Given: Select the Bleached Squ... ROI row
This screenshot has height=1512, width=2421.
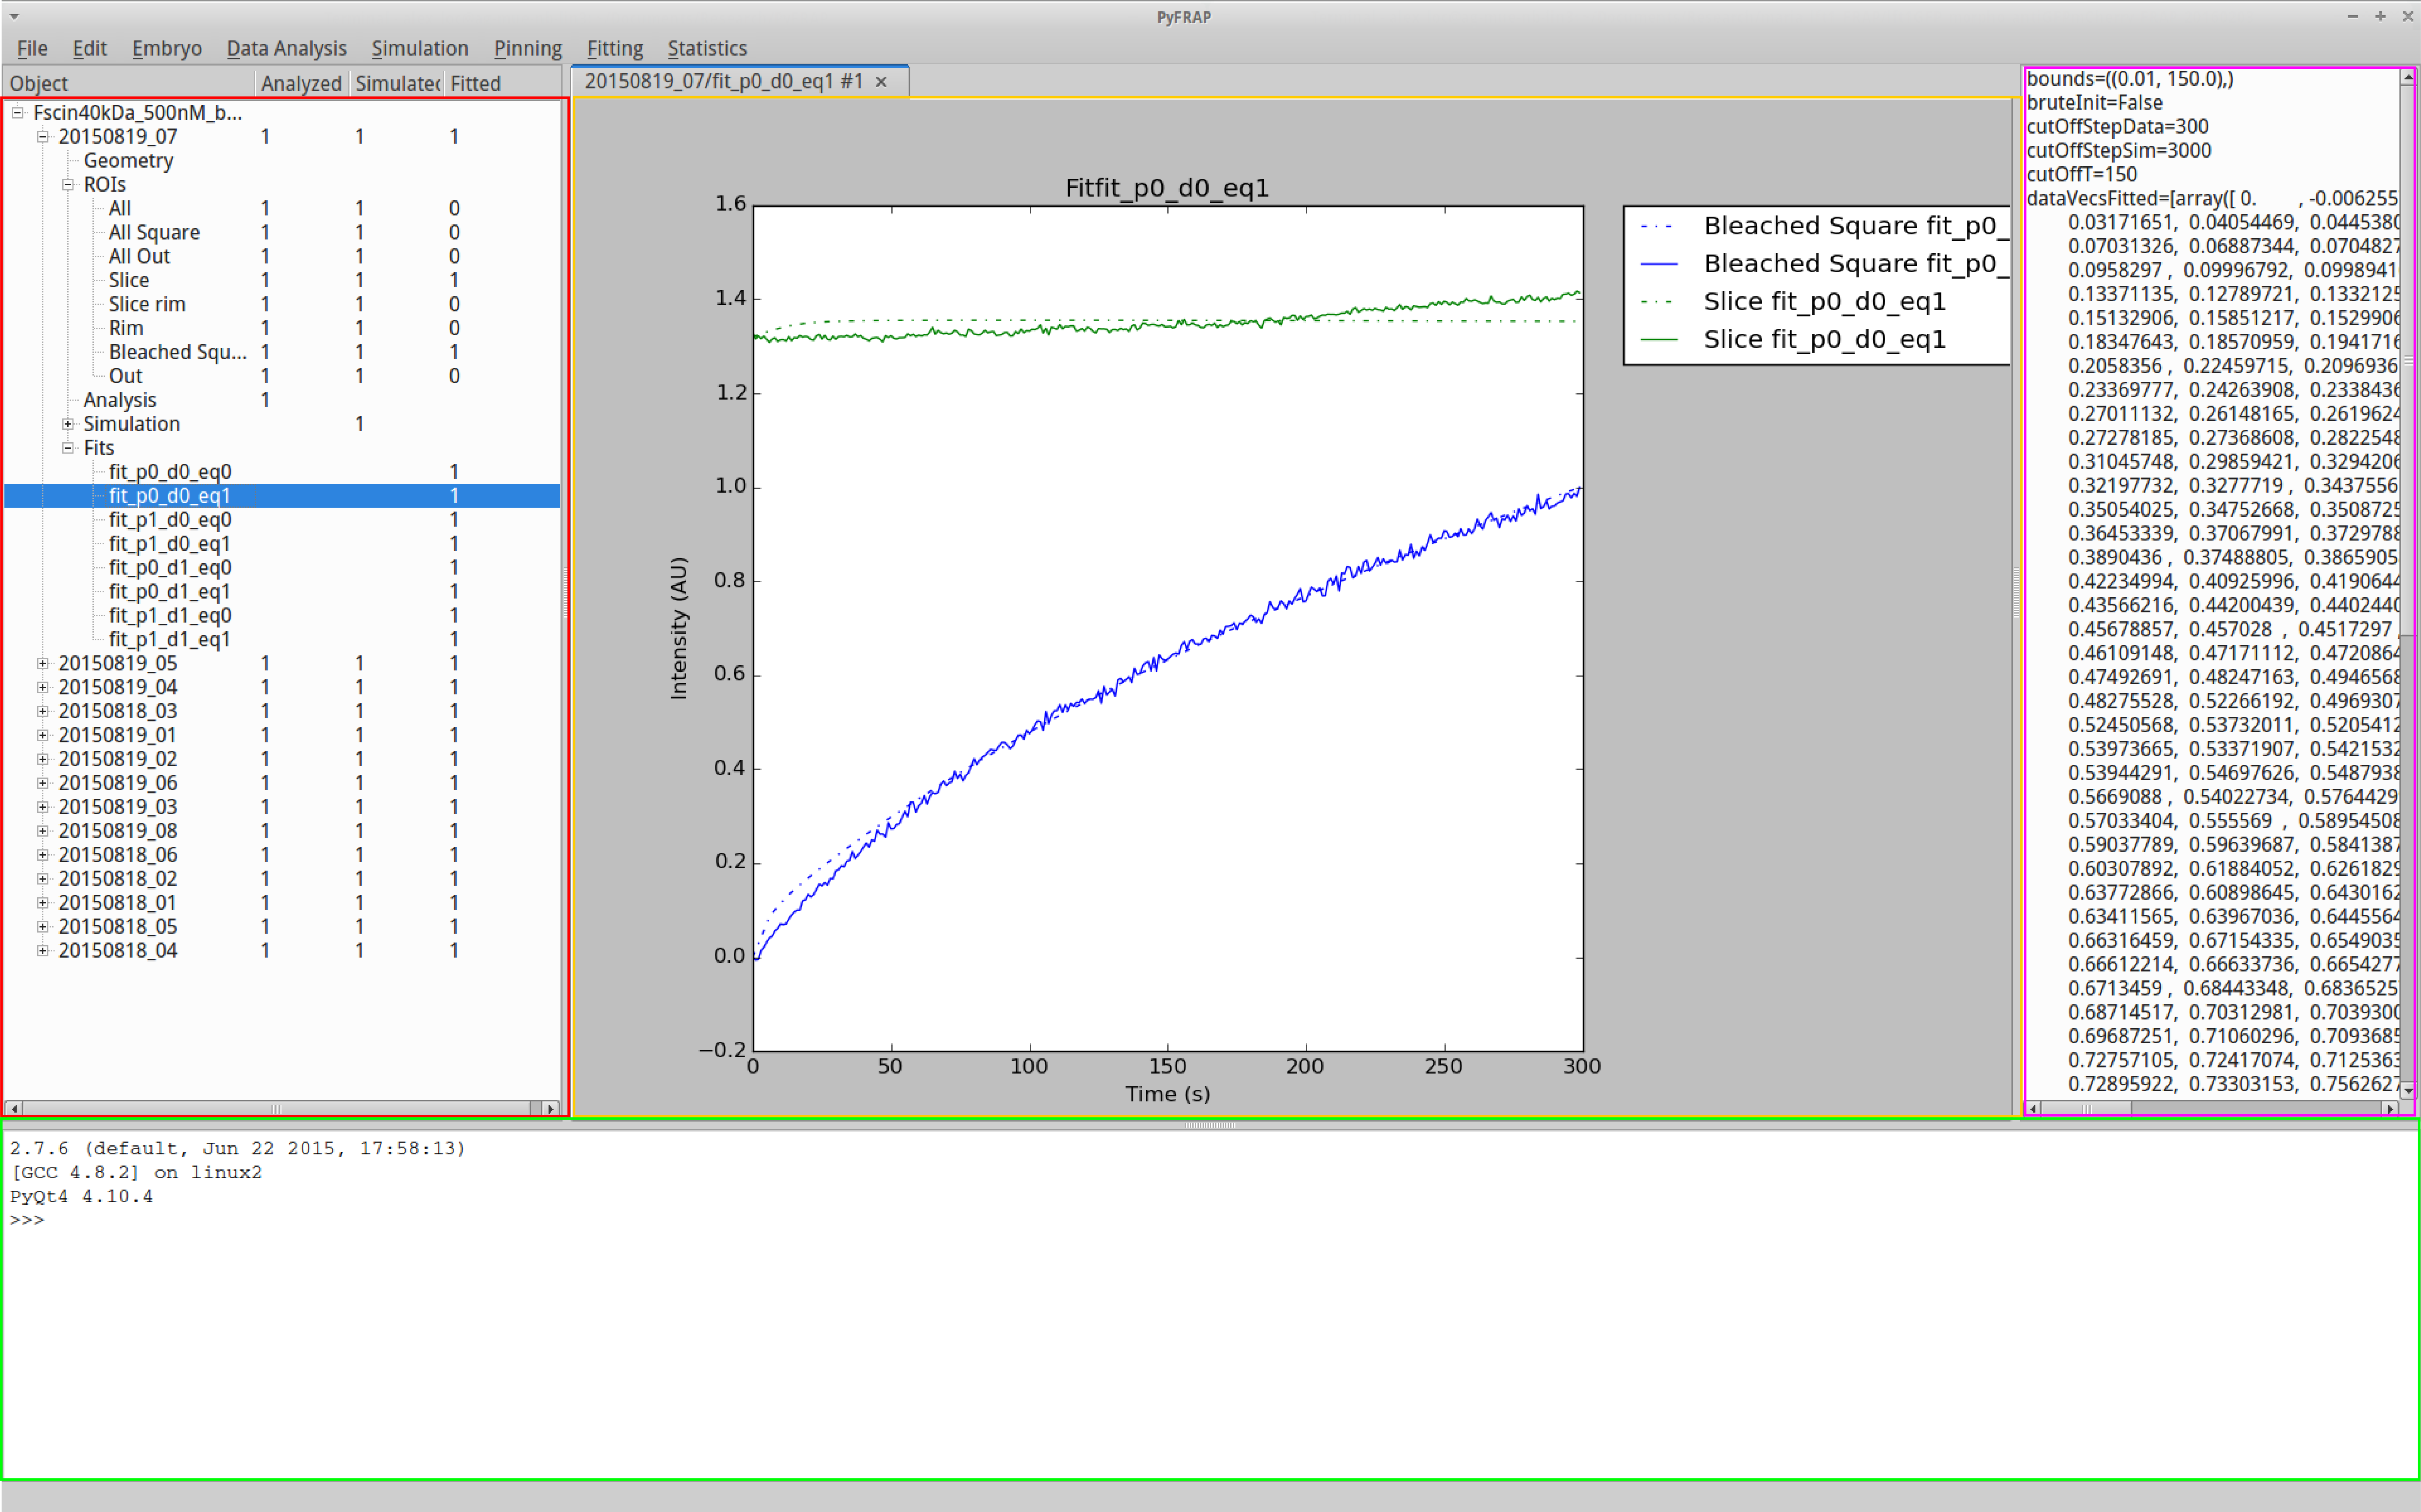Looking at the screenshot, I should pos(282,352).
